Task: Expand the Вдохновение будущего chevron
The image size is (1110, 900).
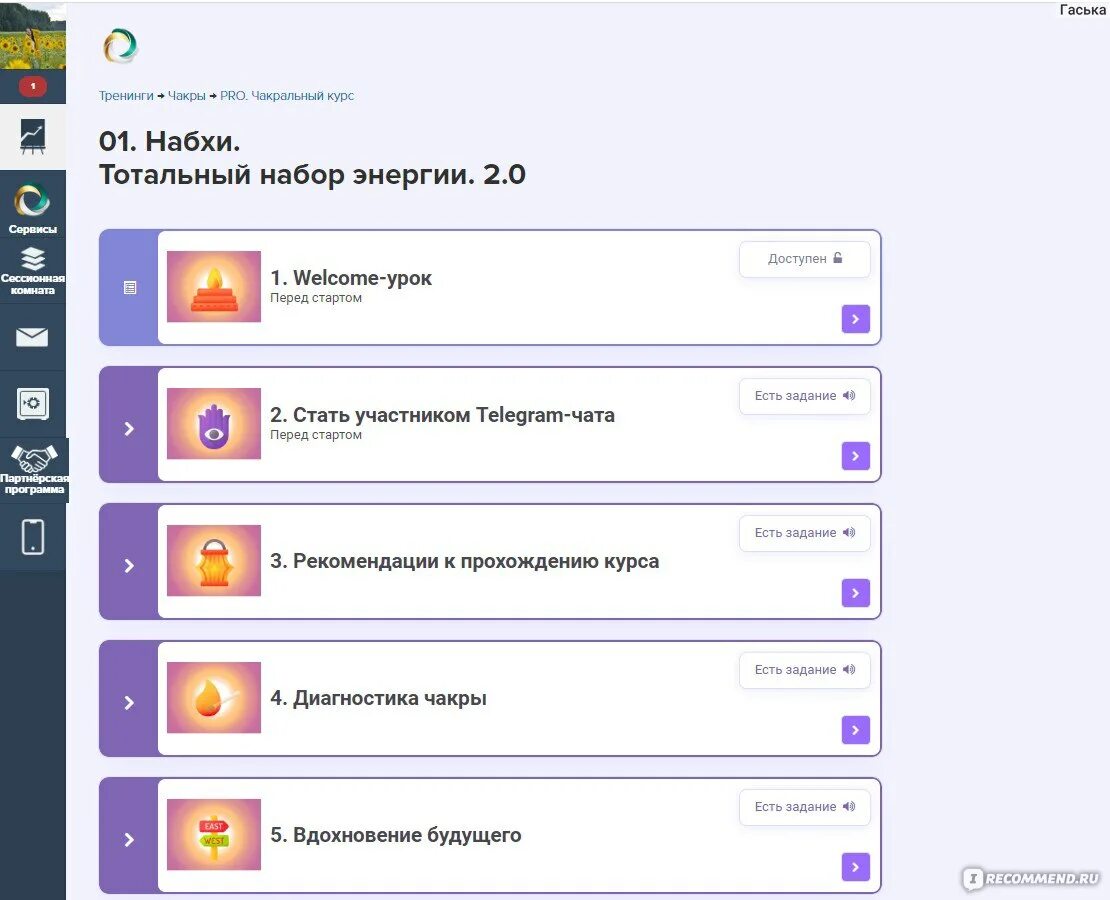Action: click(129, 840)
